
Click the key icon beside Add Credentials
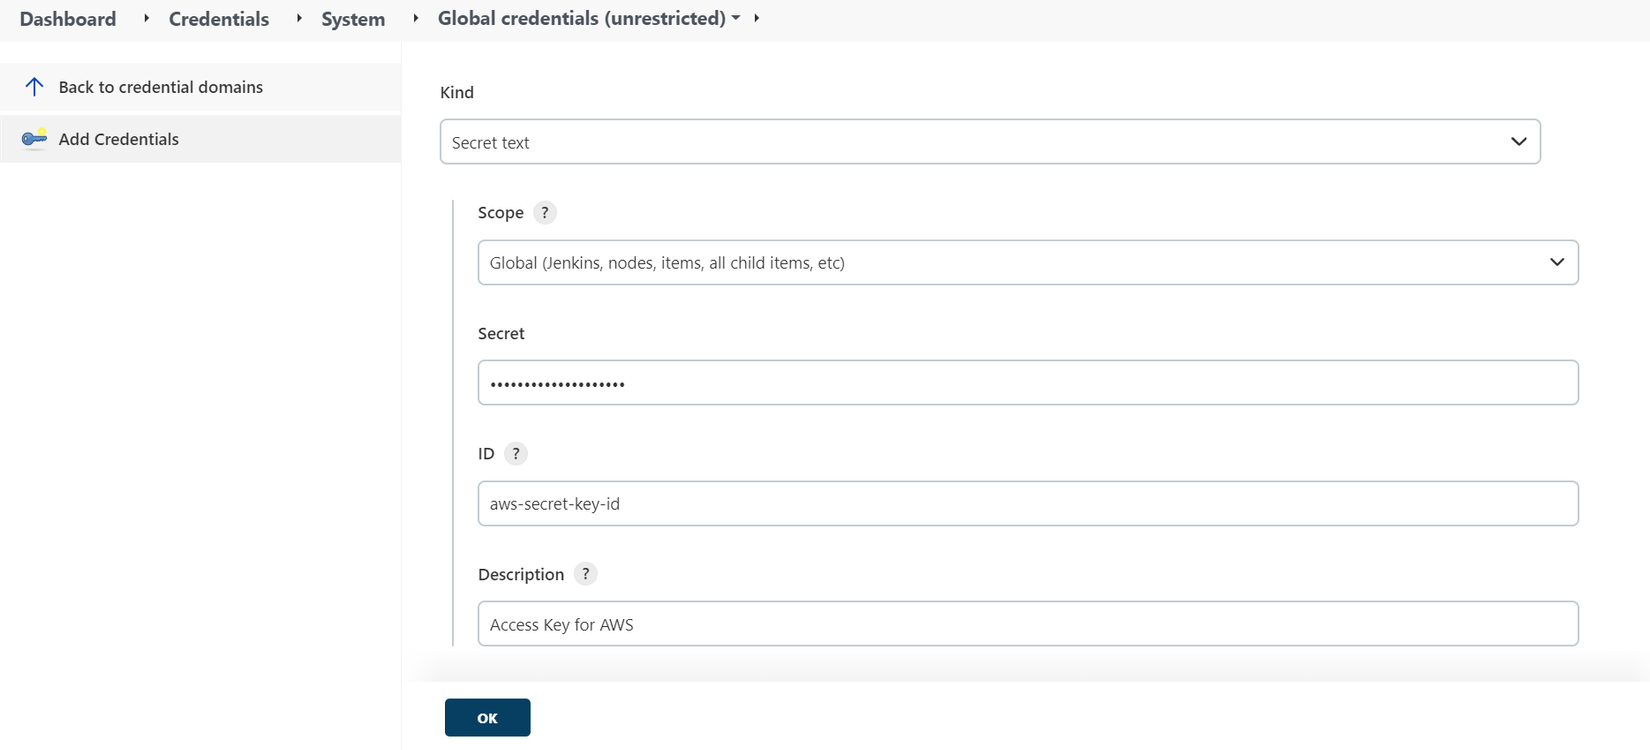tap(34, 139)
